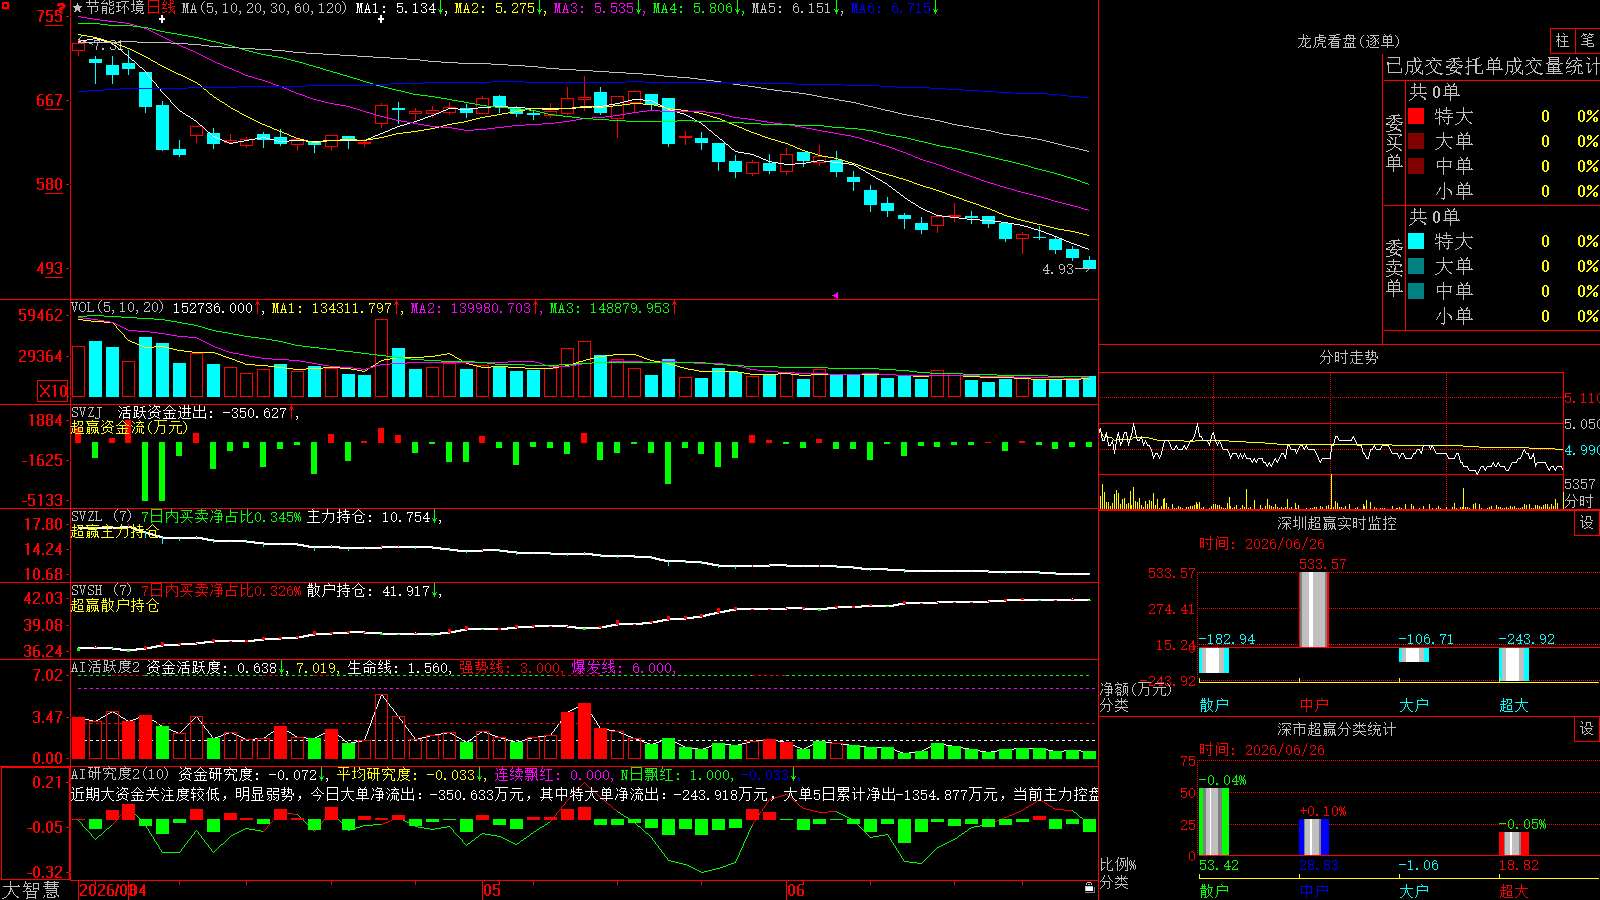Click the 4.93 low price label on the candlestick chart

(x=1057, y=269)
